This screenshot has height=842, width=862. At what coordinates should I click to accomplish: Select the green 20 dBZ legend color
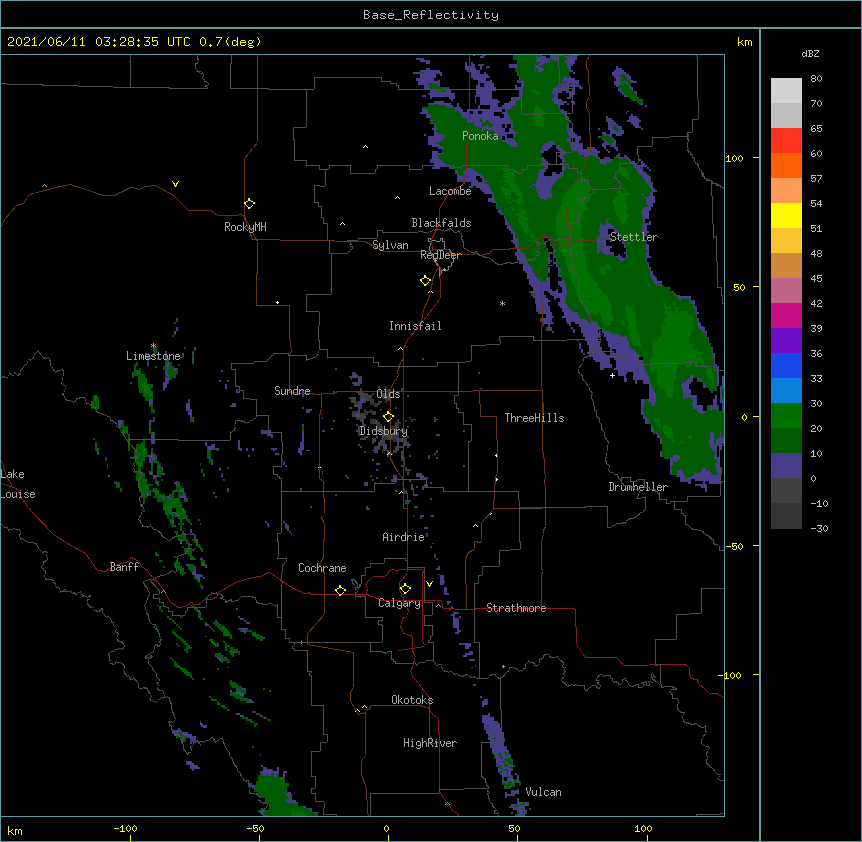pyautogui.click(x=786, y=416)
